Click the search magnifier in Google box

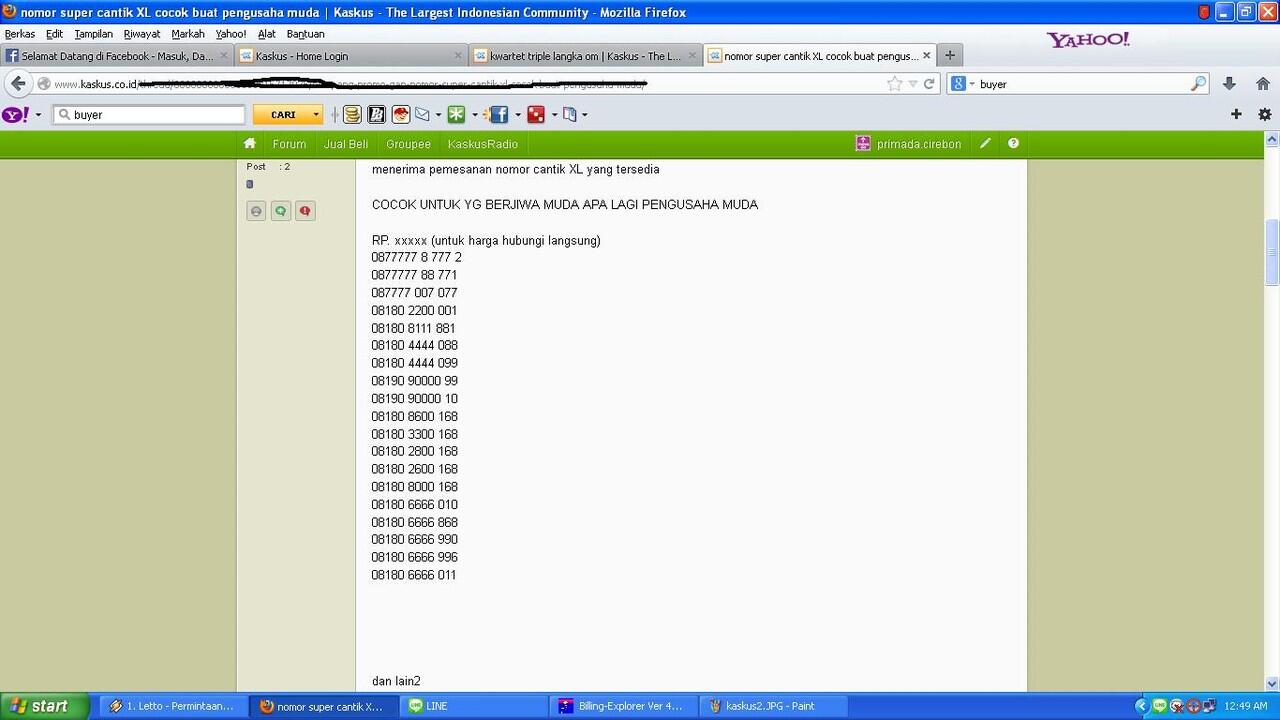(1198, 84)
